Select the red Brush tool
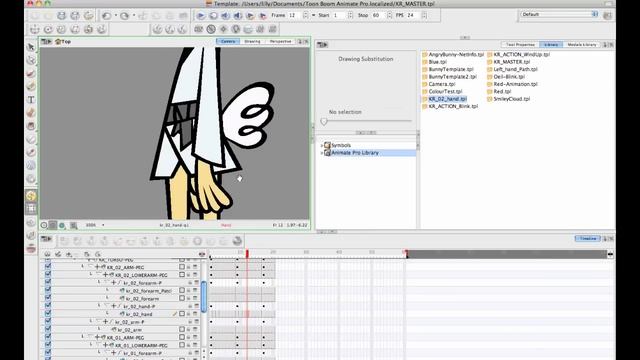Viewport: 640px width, 360px height. pyautogui.click(x=31, y=73)
